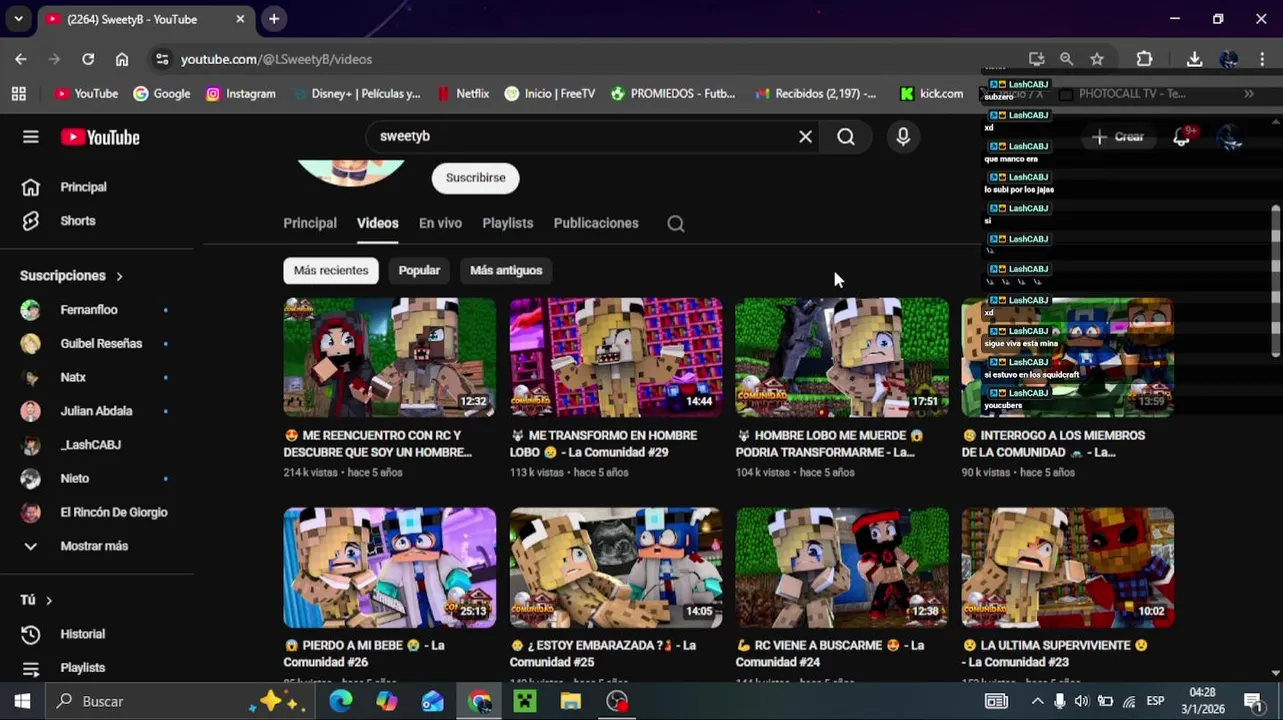This screenshot has width=1283, height=720.
Task: Open the browser zoom magnifier icon
Action: coord(1067,59)
